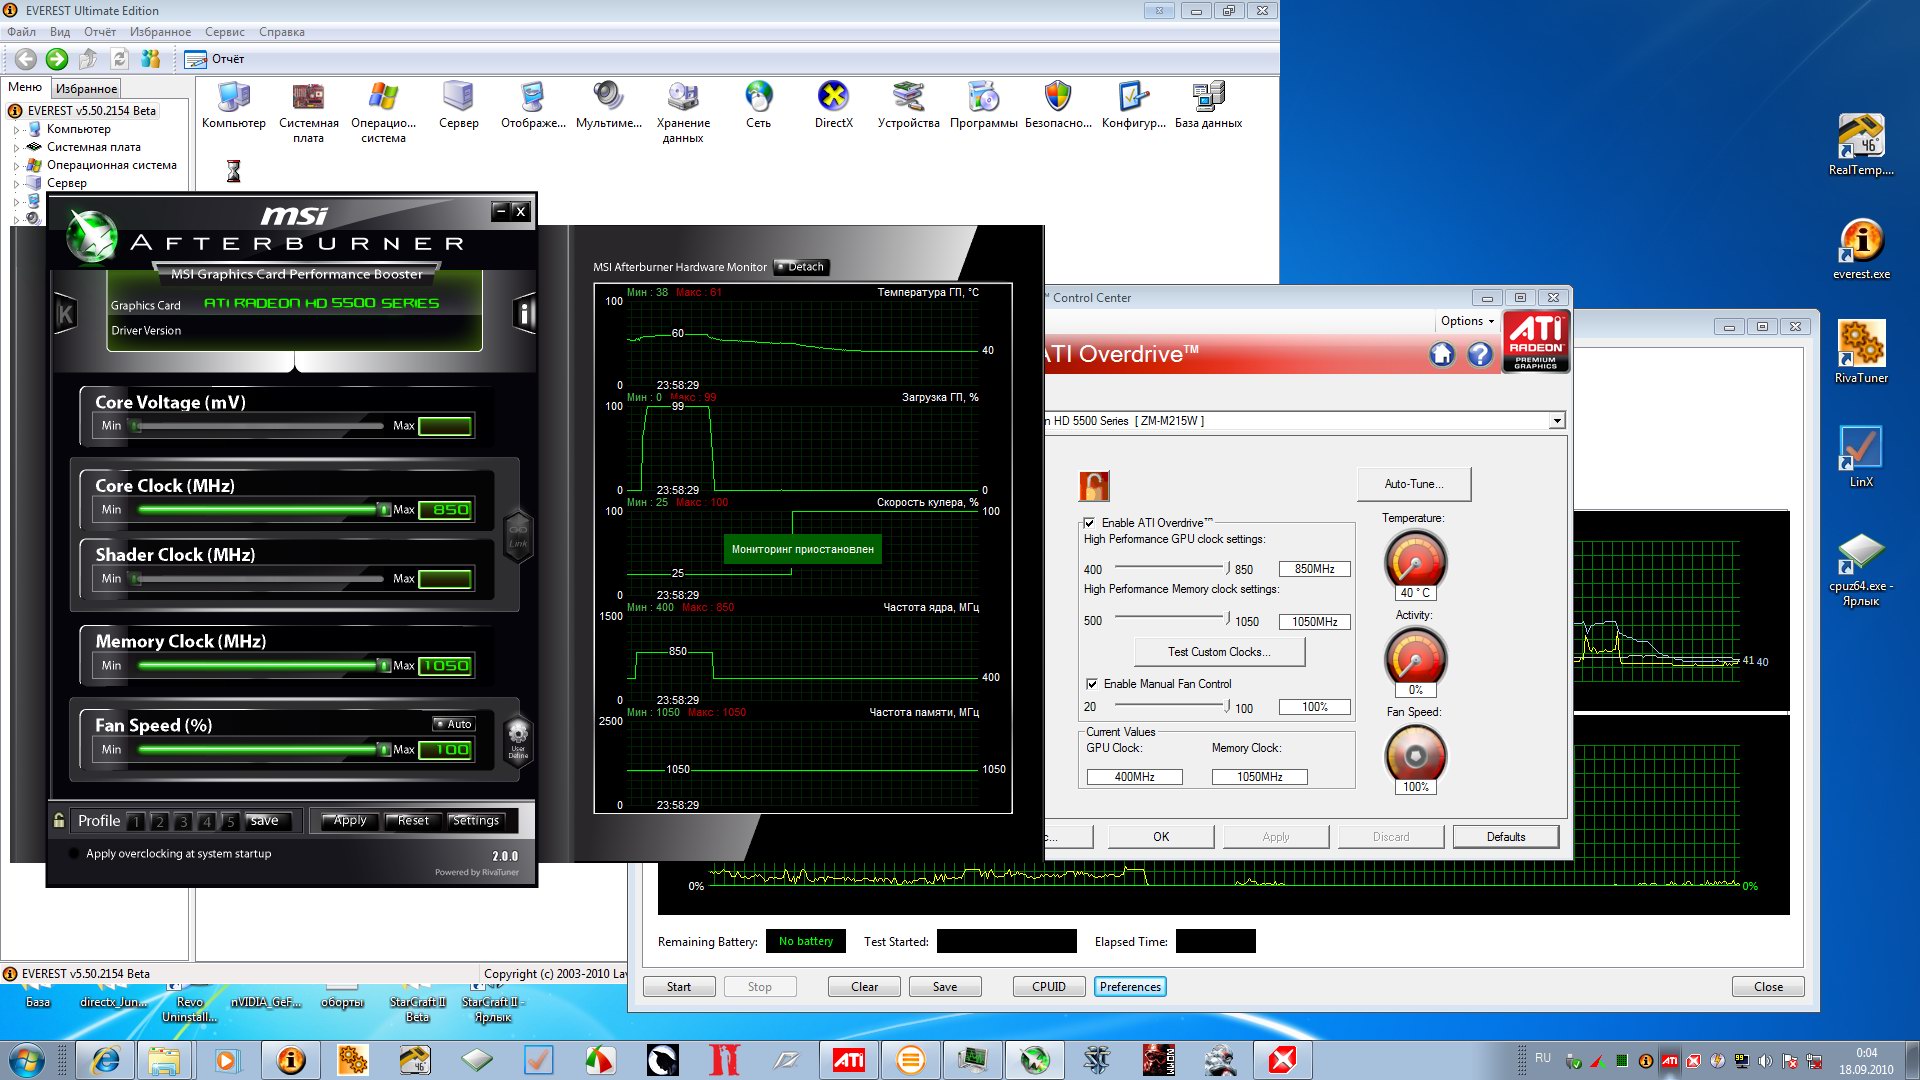Image resolution: width=1920 pixels, height=1080 pixels.
Task: Open the Безопасность shield icon
Action: coord(1057,98)
